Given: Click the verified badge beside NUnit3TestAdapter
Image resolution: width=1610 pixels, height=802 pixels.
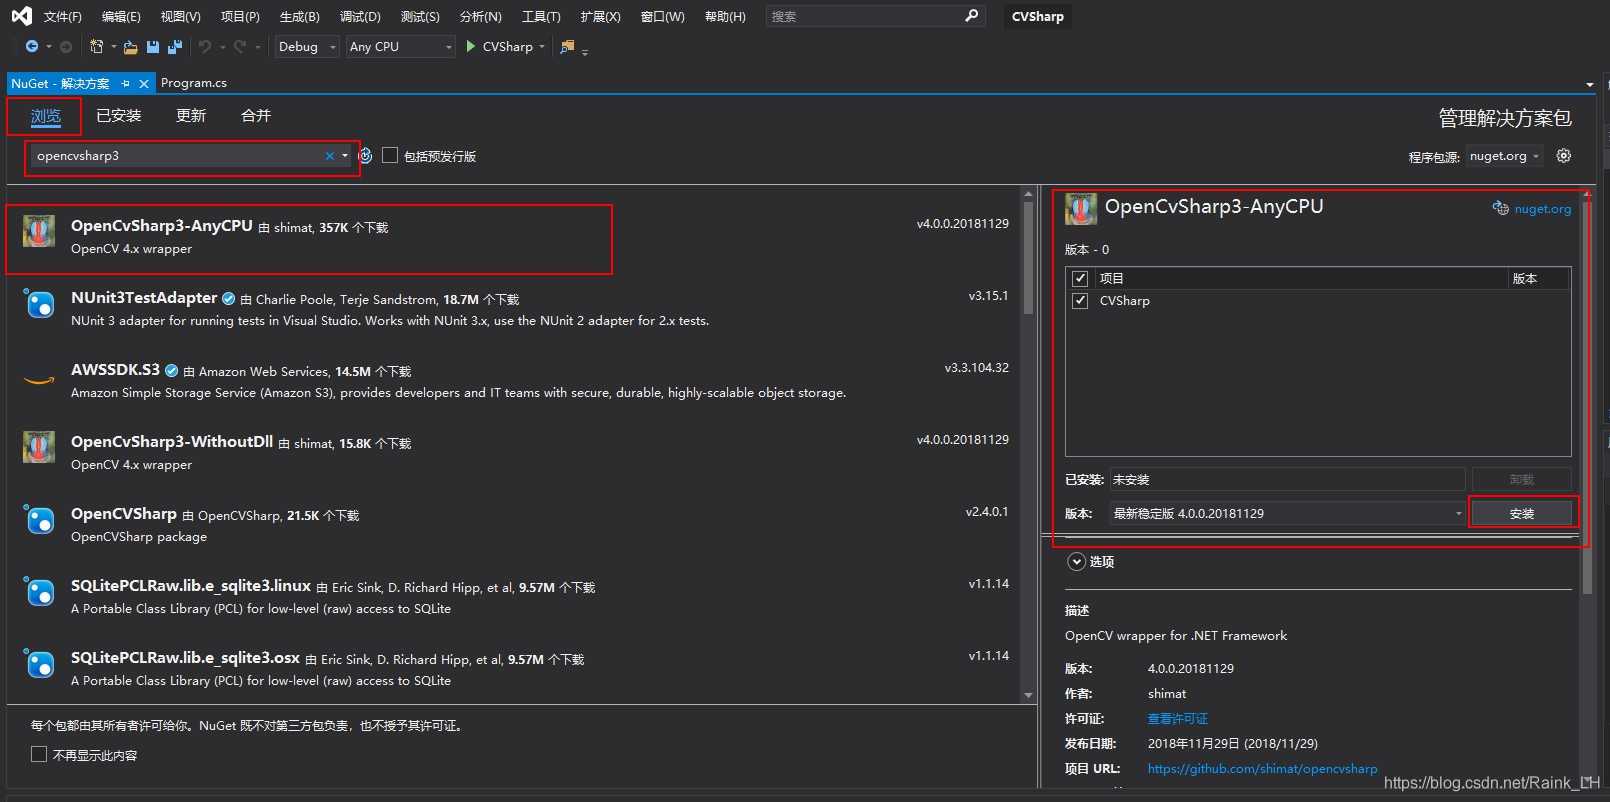Looking at the screenshot, I should tap(228, 298).
